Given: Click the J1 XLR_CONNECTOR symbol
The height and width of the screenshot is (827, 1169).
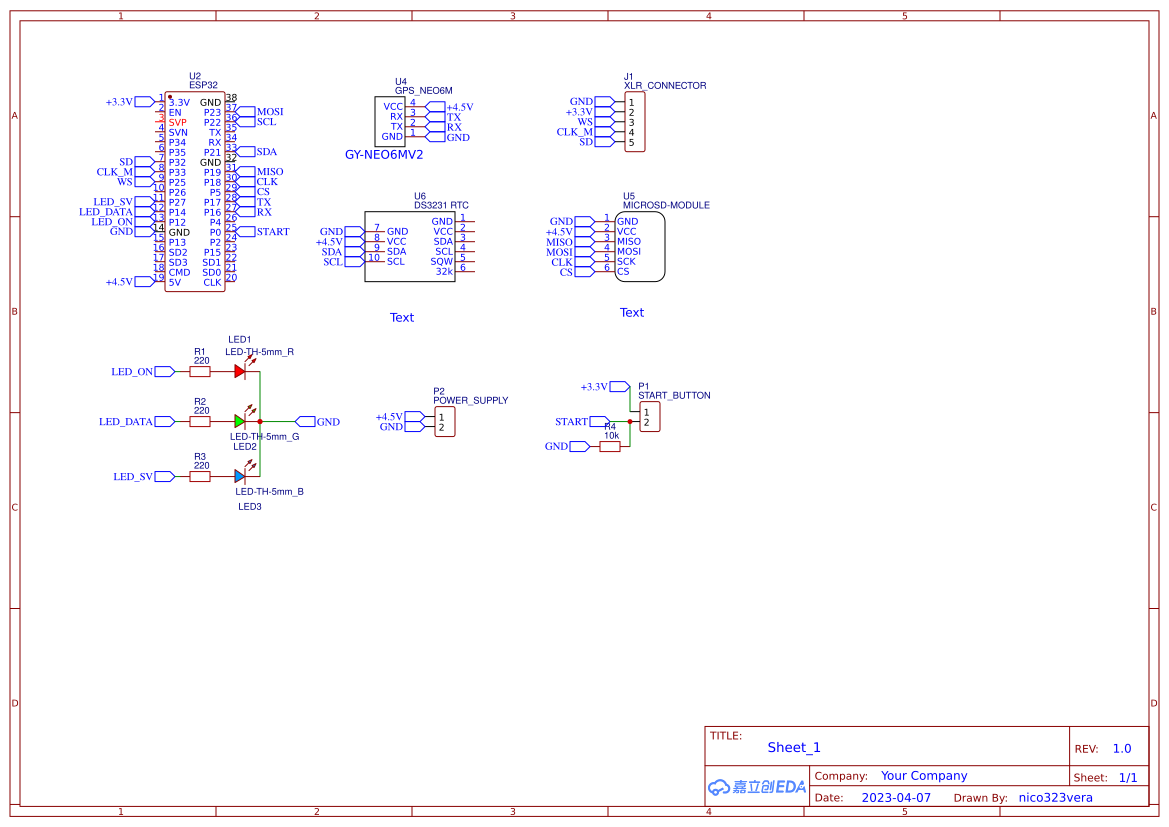Looking at the screenshot, I should point(637,120).
